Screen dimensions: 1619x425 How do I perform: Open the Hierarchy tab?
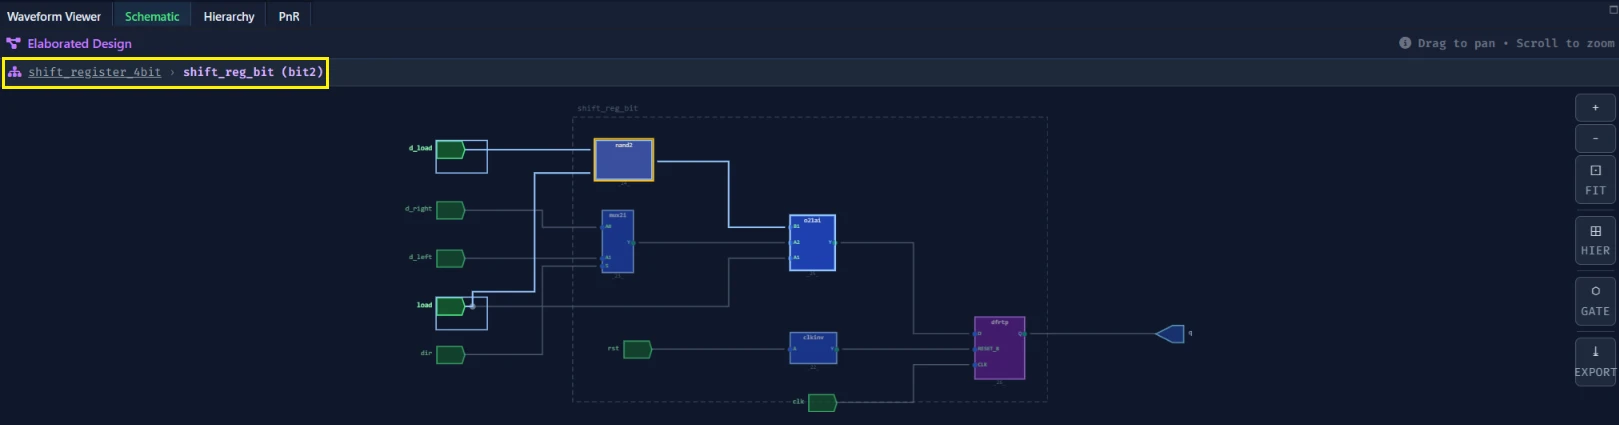(229, 16)
